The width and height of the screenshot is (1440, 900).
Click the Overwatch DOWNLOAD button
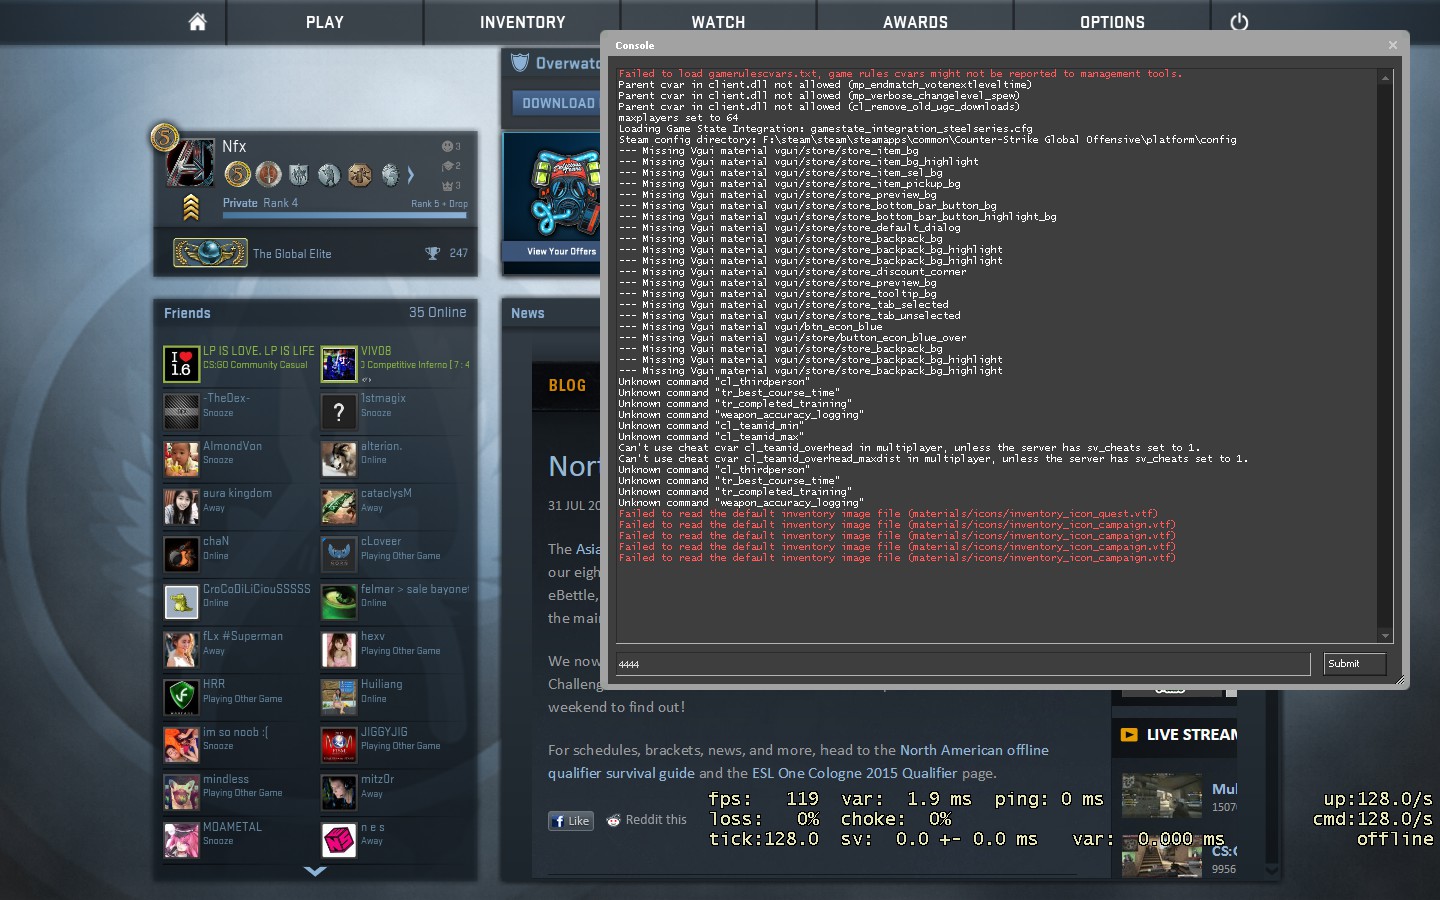557,103
